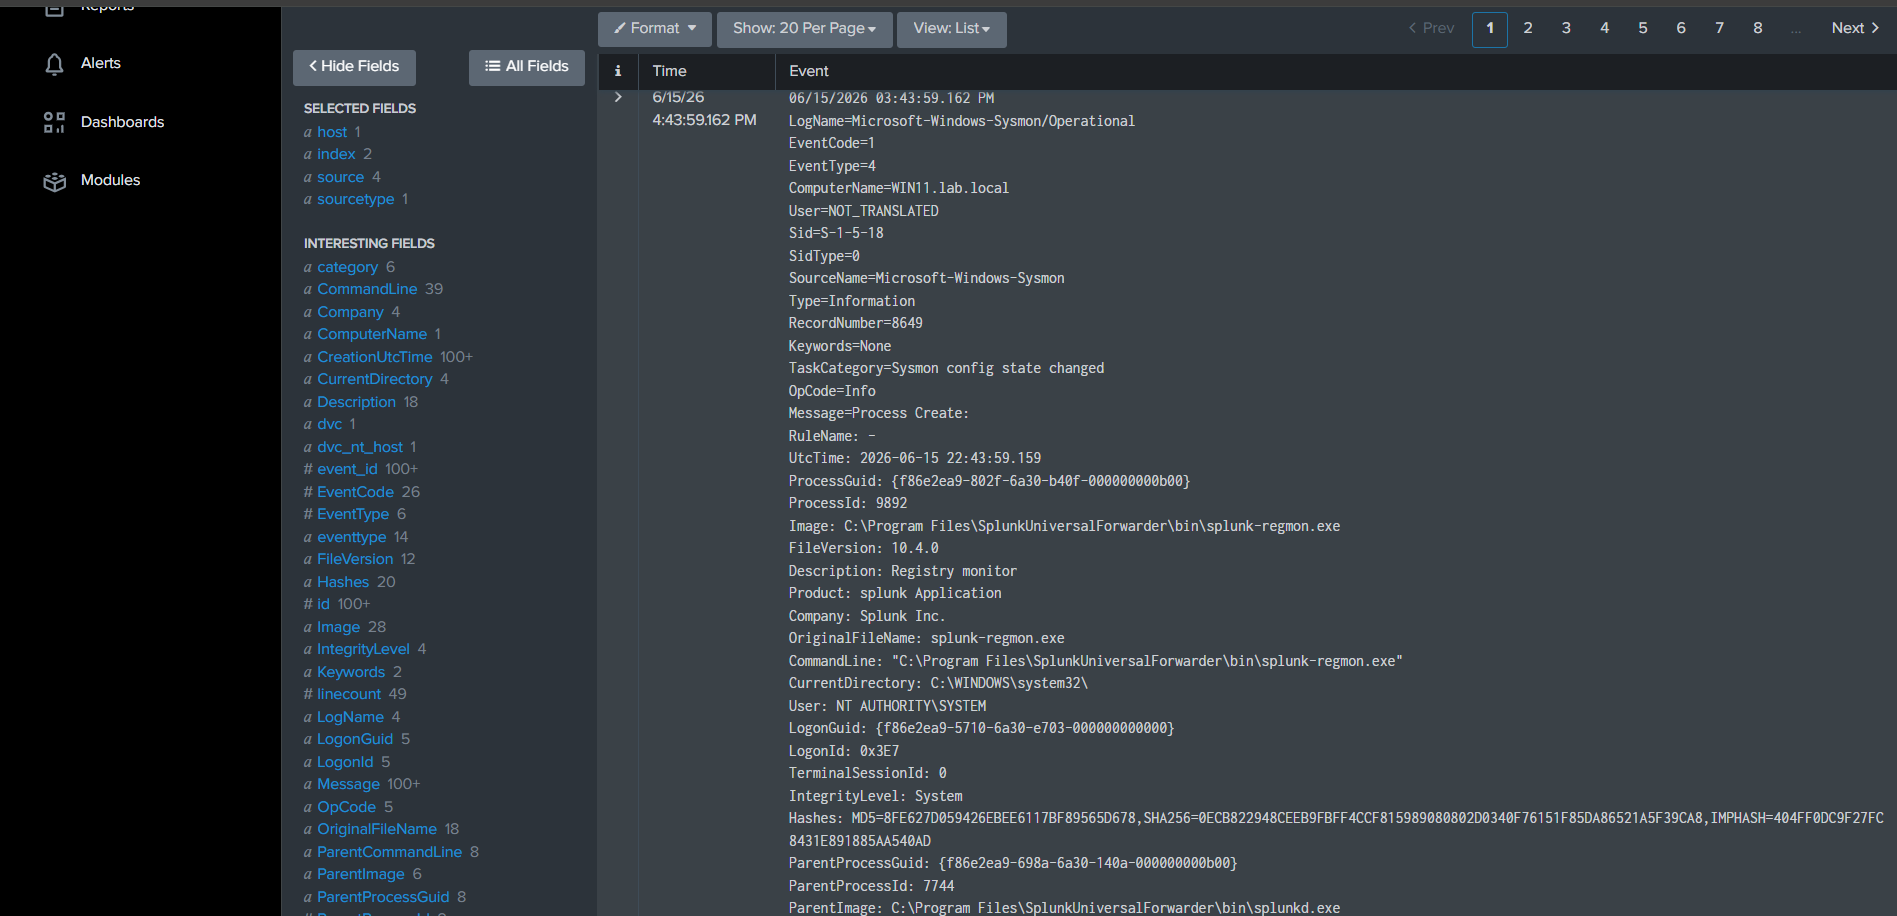
Task: Open the Company field summary
Action: pos(350,312)
